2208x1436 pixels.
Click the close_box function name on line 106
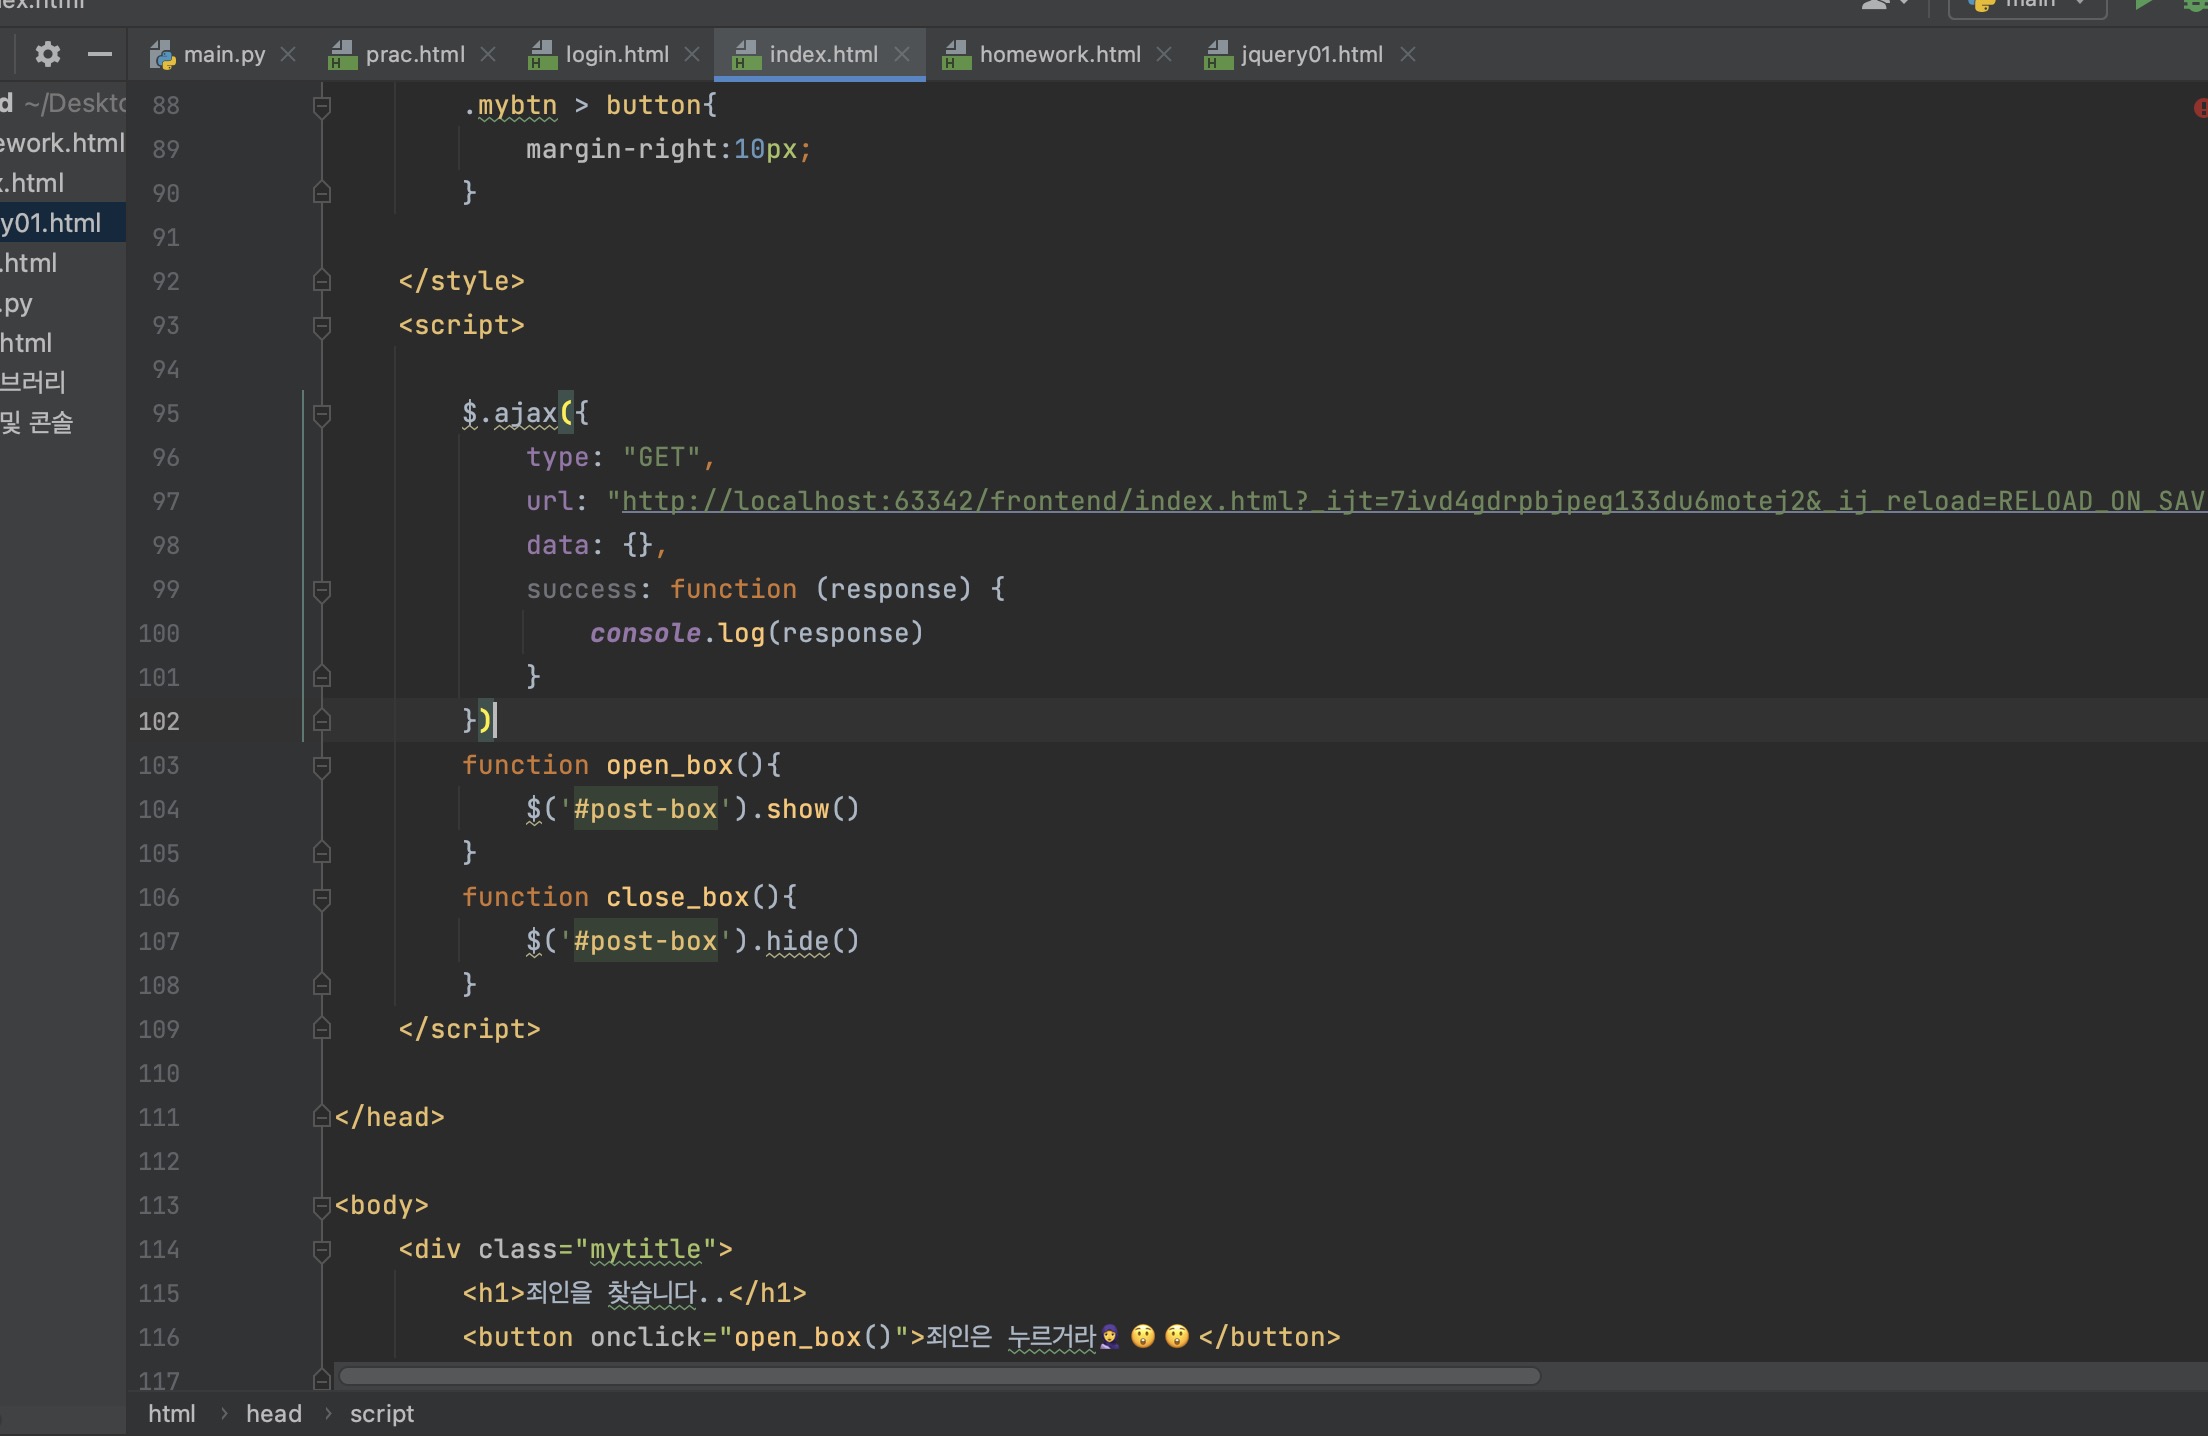click(678, 897)
